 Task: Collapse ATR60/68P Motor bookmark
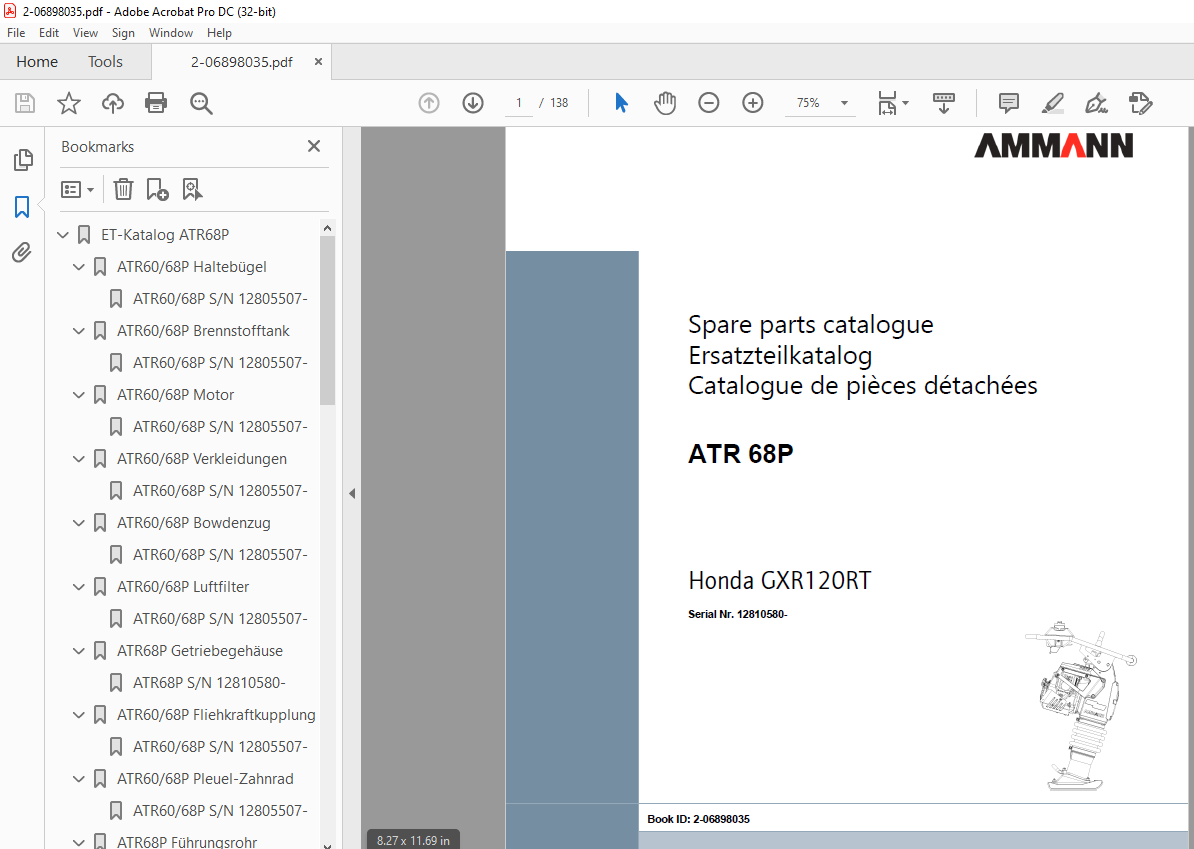click(78, 394)
